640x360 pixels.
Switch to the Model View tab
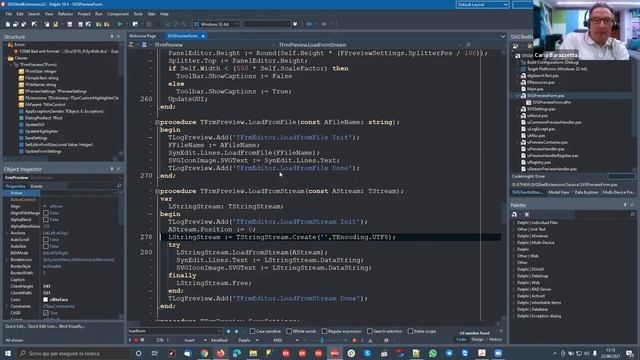pyautogui.click(x=559, y=192)
